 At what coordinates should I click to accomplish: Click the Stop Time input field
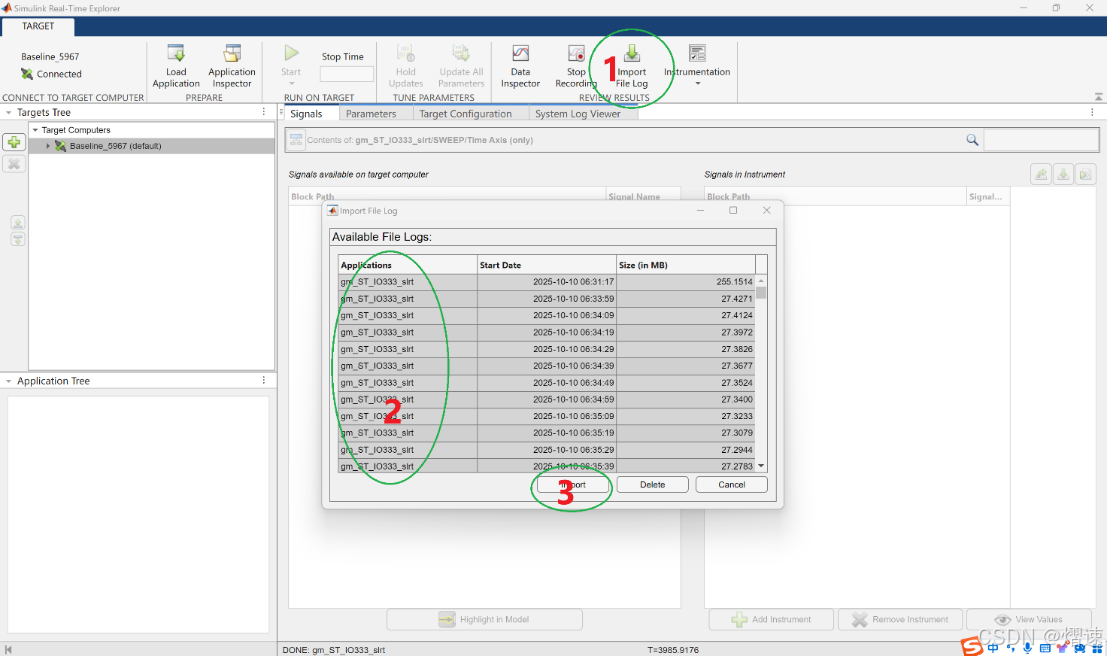pyautogui.click(x=346, y=73)
